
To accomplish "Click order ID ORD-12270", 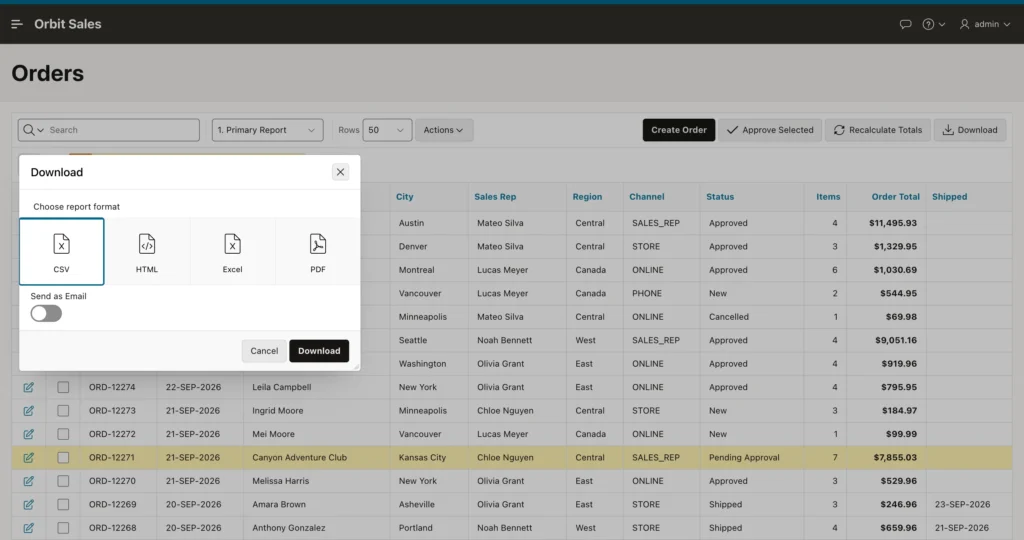I will pos(112,481).
